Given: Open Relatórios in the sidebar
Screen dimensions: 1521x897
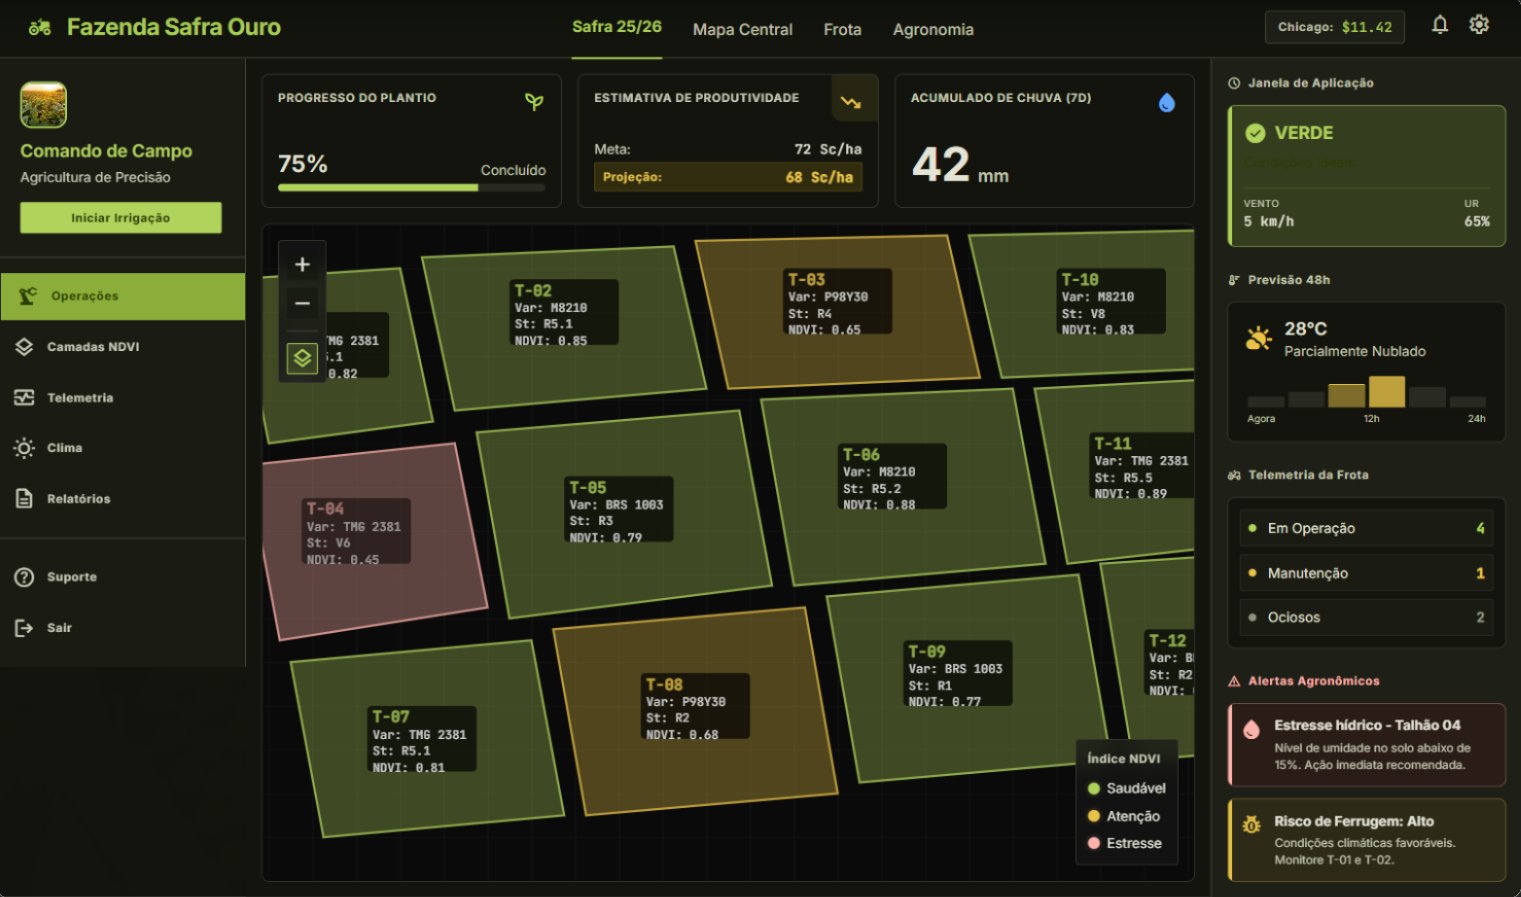Looking at the screenshot, I should pos(123,499).
